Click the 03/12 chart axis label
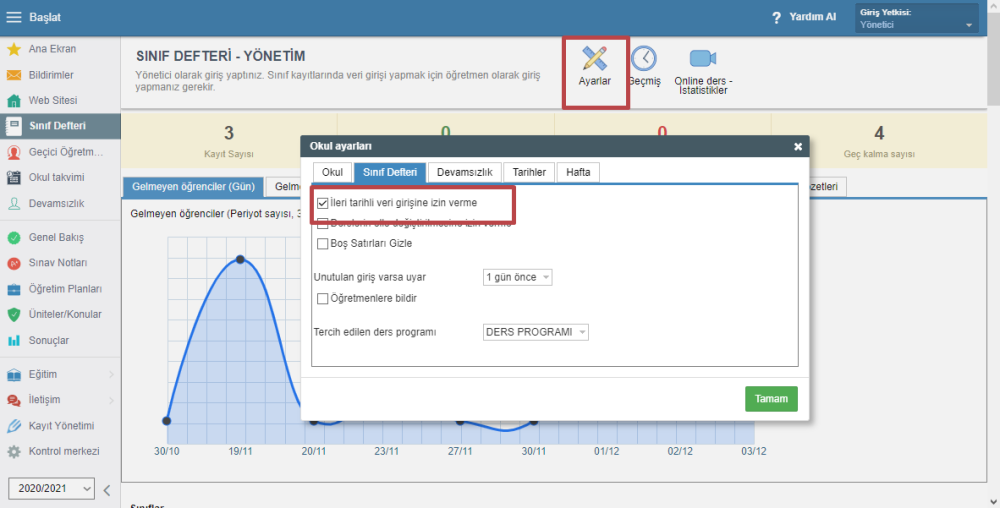Image resolution: width=1000 pixels, height=508 pixels. coord(753,451)
